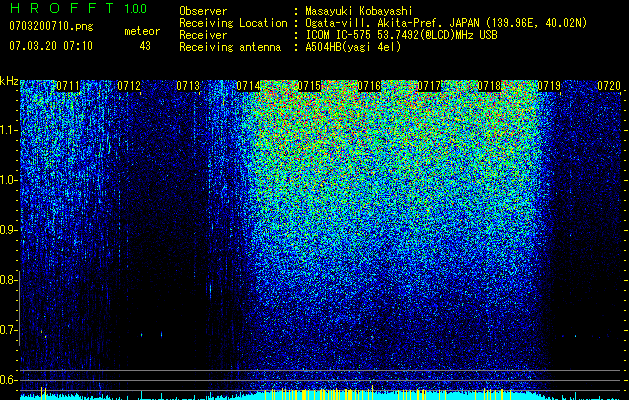
Task: Click the HROFFT title text
Action: pyautogui.click(x=63, y=8)
